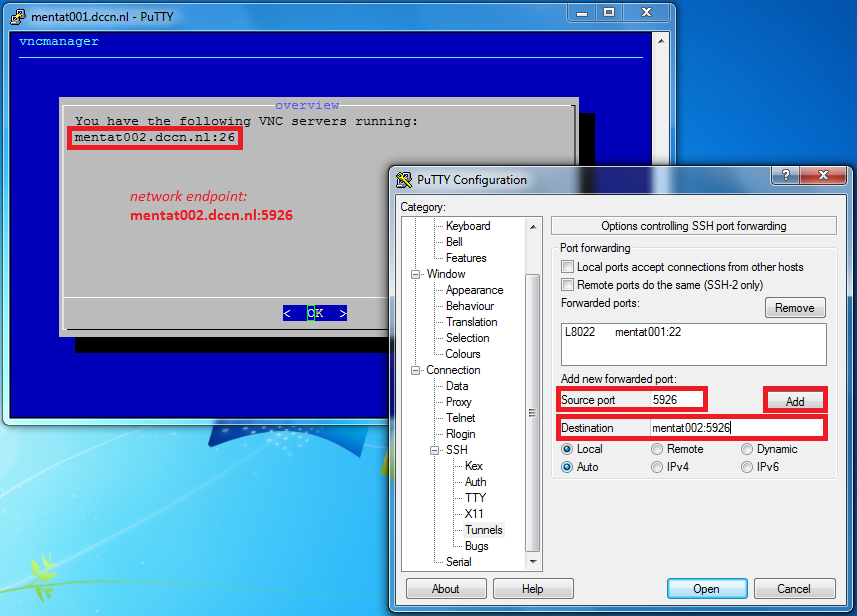The image size is (857, 616).
Task: Choose the IPv6 radio option
Action: coord(747,467)
